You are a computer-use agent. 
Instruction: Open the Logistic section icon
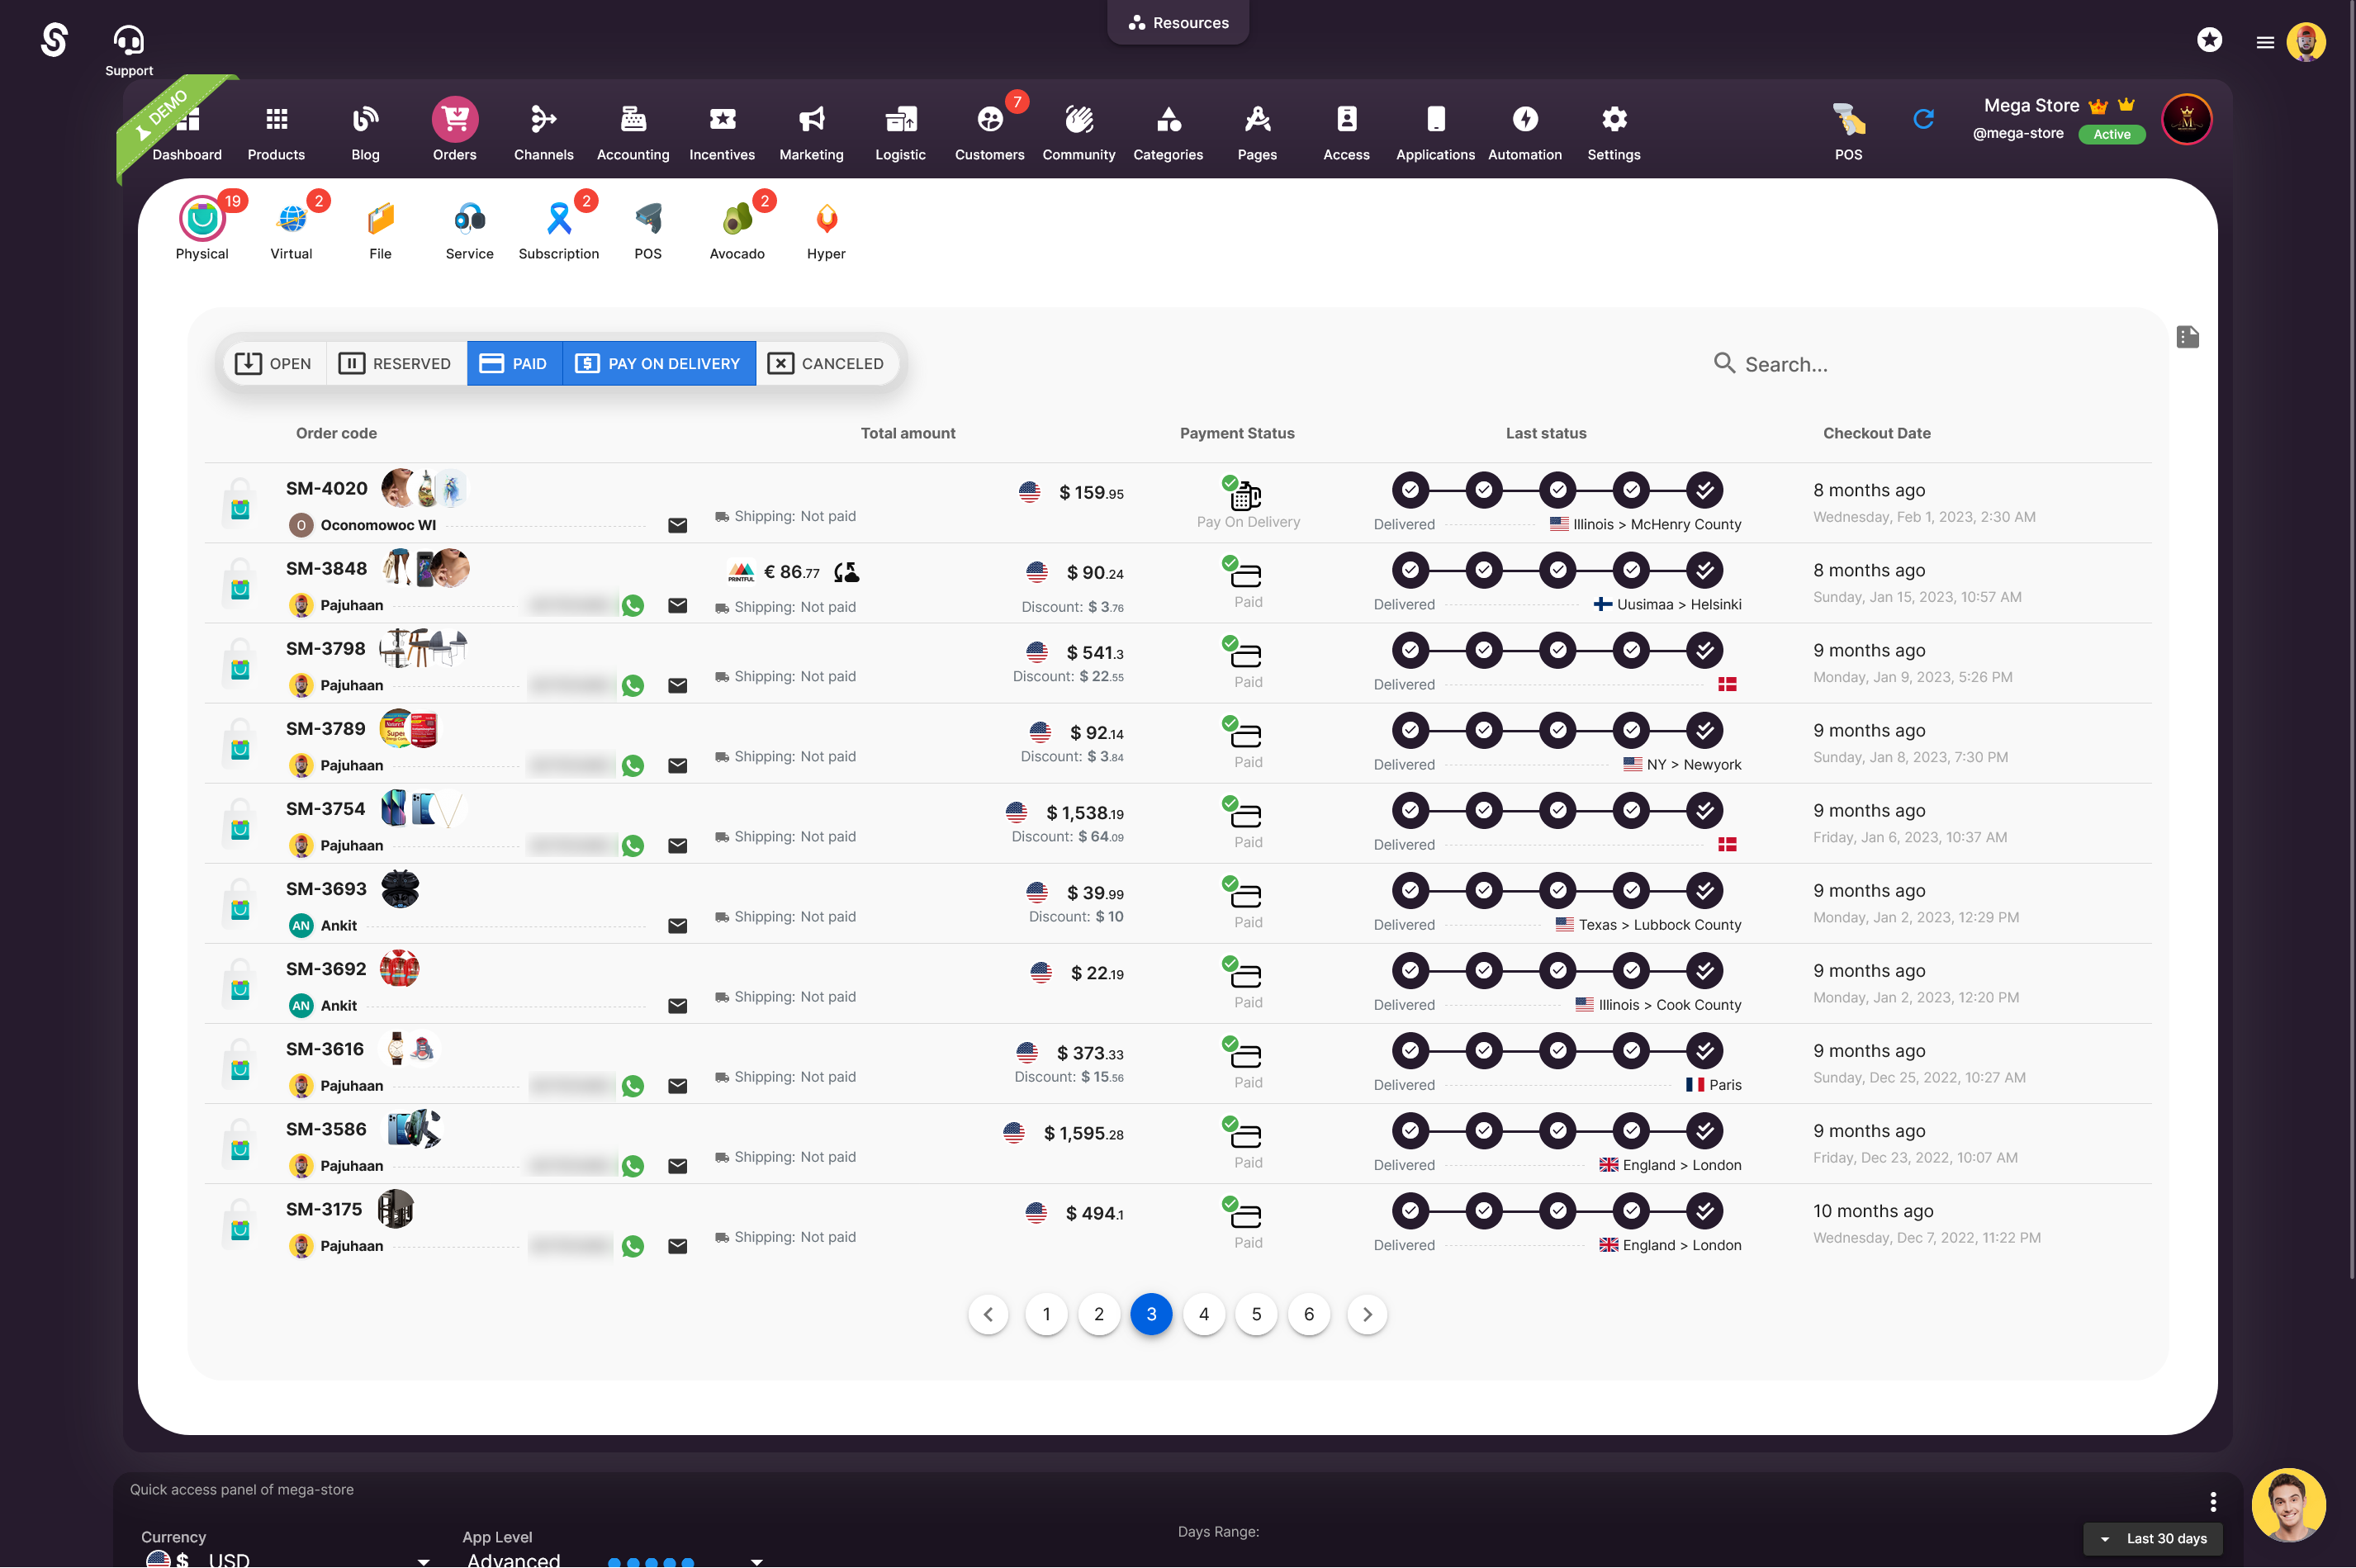click(900, 120)
